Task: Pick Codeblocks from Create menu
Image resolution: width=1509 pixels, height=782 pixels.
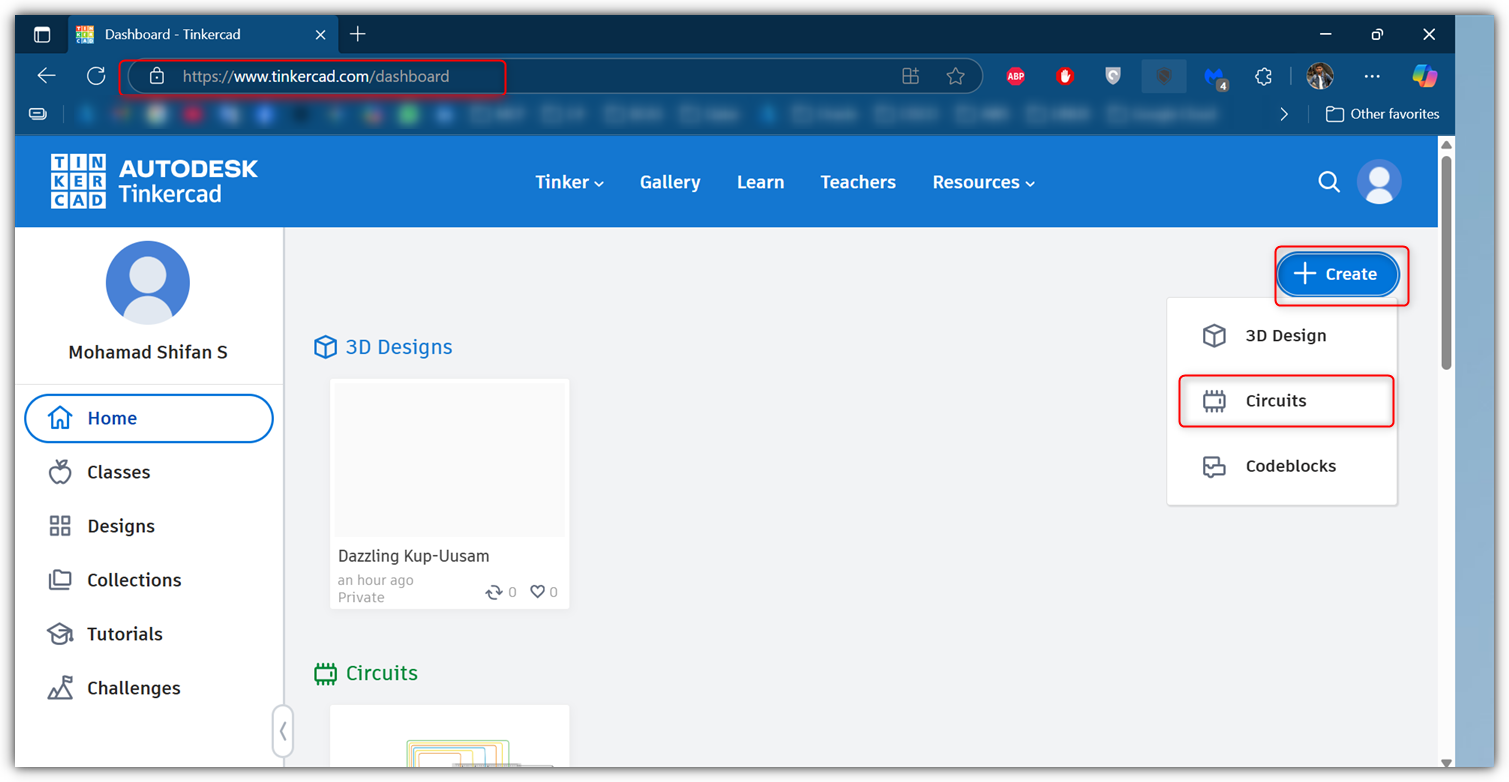Action: tap(1282, 466)
